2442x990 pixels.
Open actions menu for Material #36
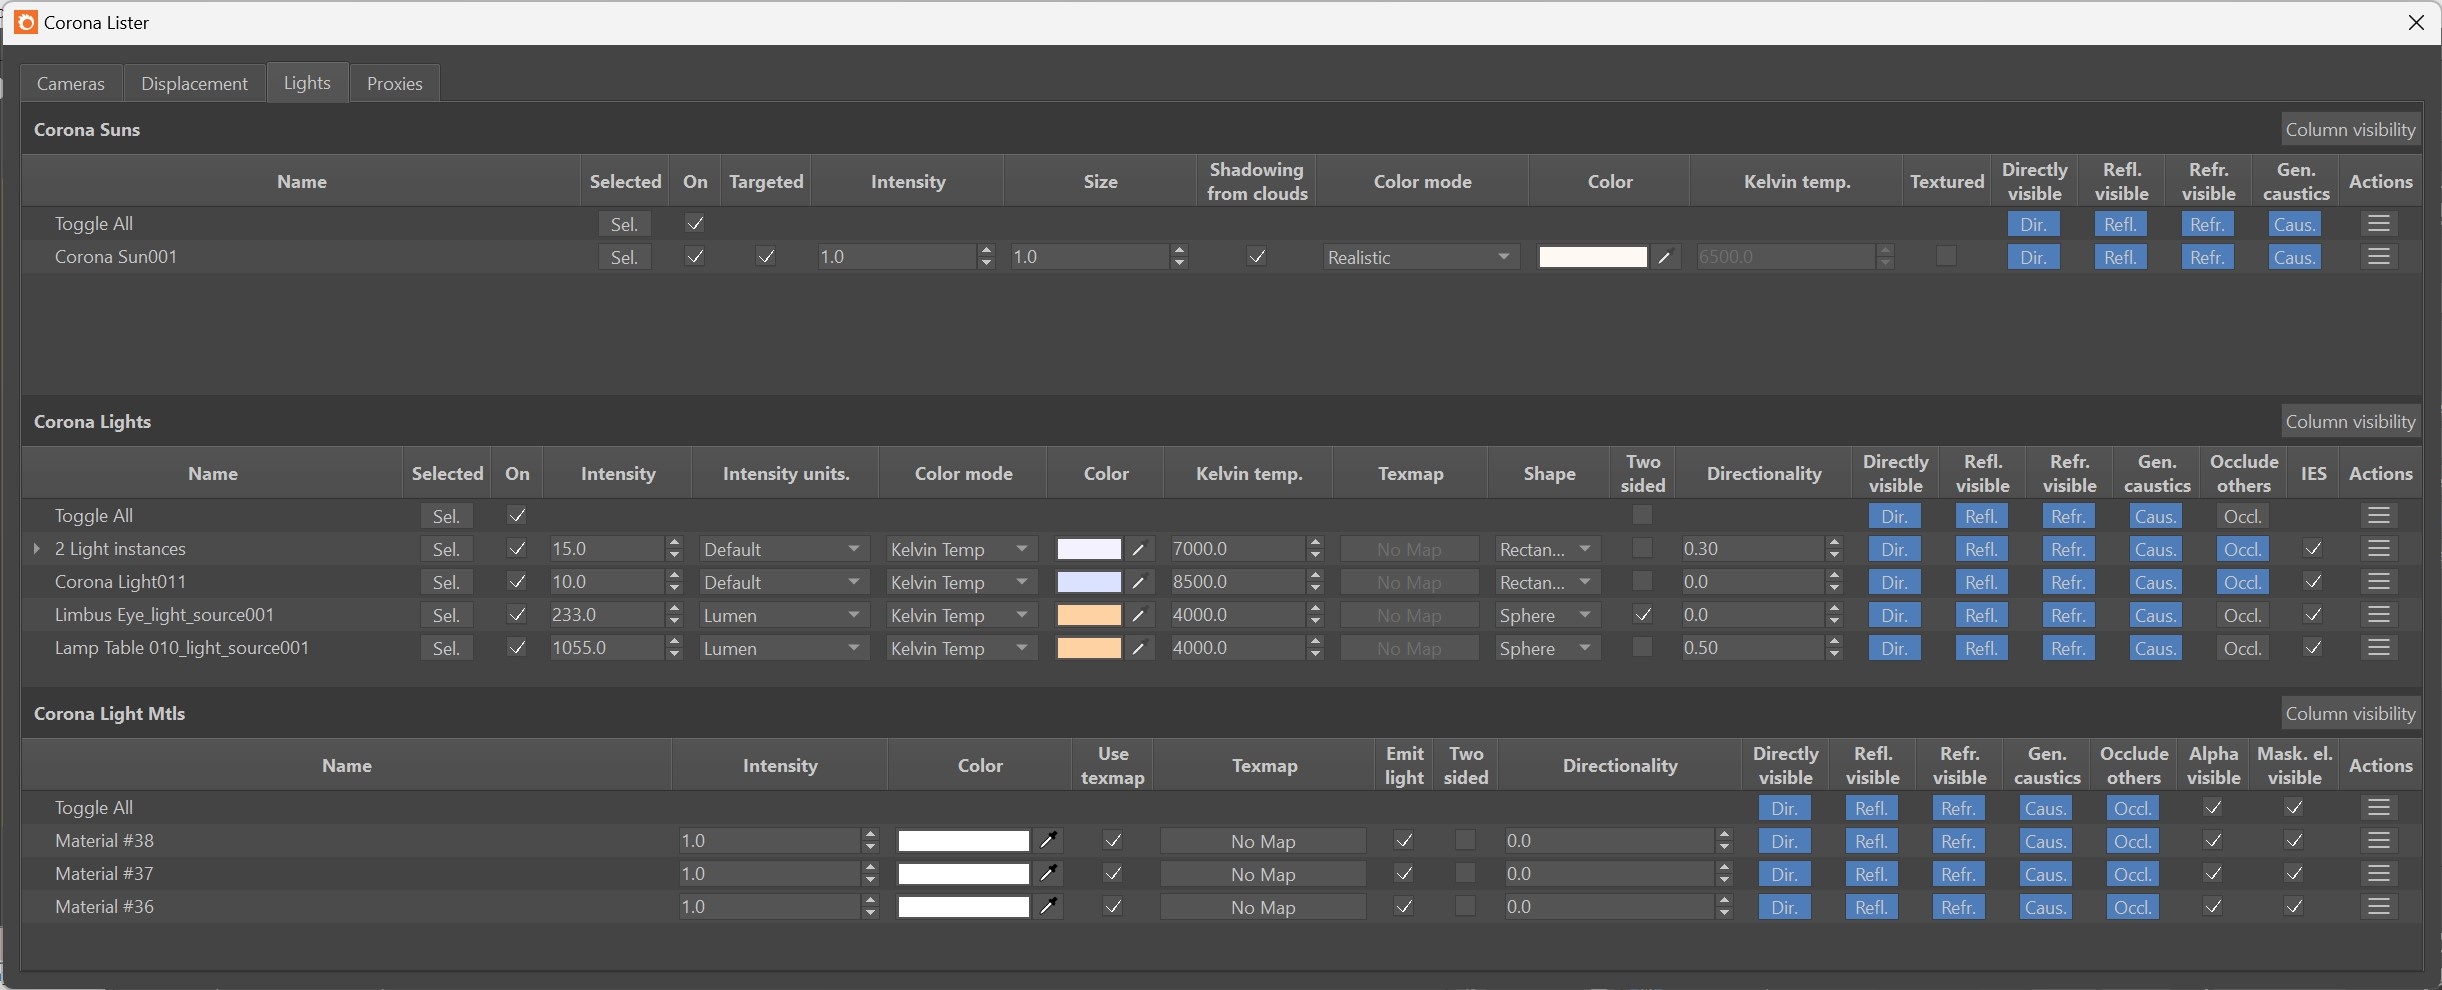(2379, 907)
